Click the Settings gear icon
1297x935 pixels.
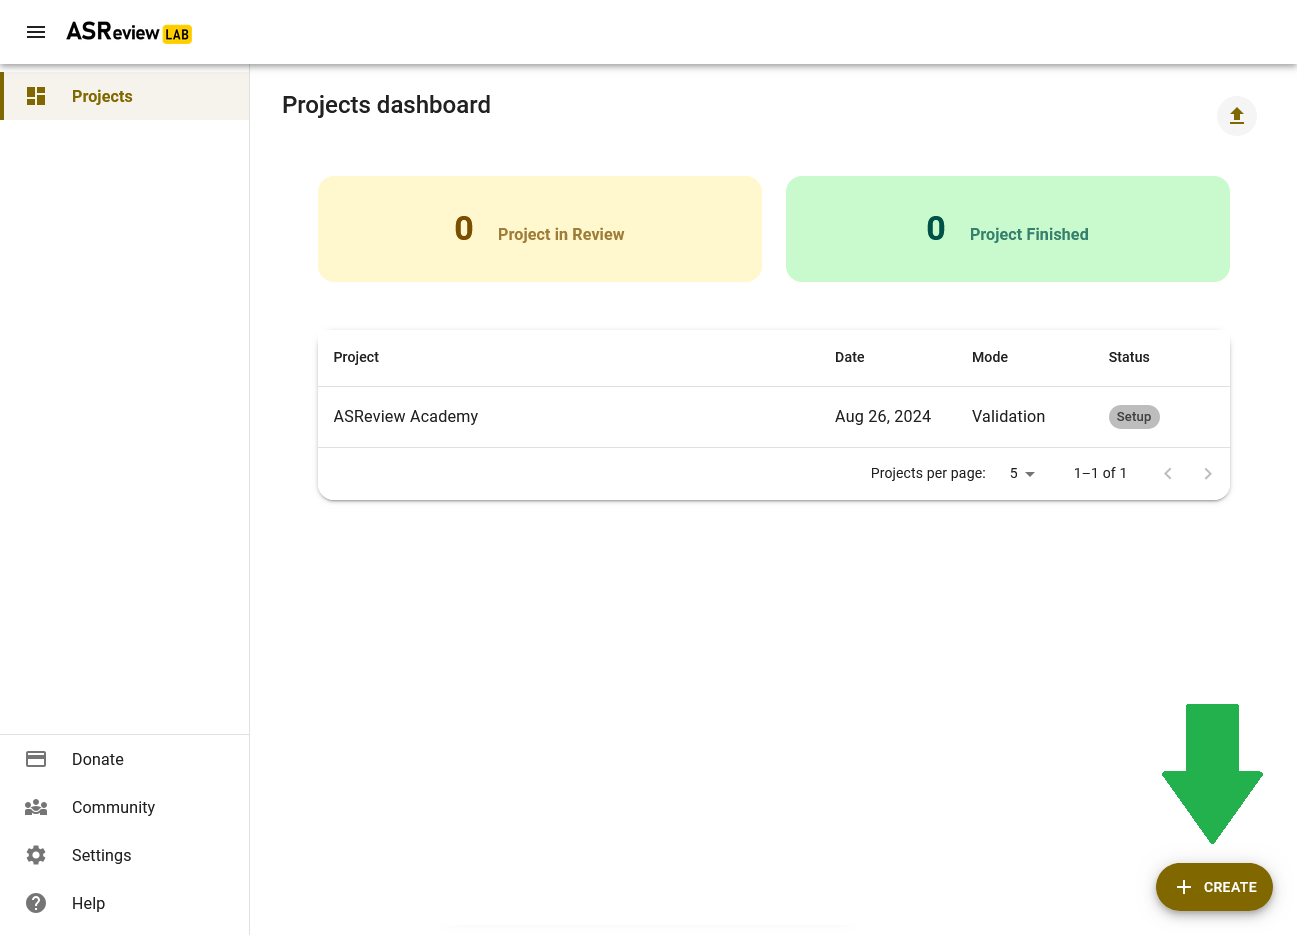(x=36, y=855)
